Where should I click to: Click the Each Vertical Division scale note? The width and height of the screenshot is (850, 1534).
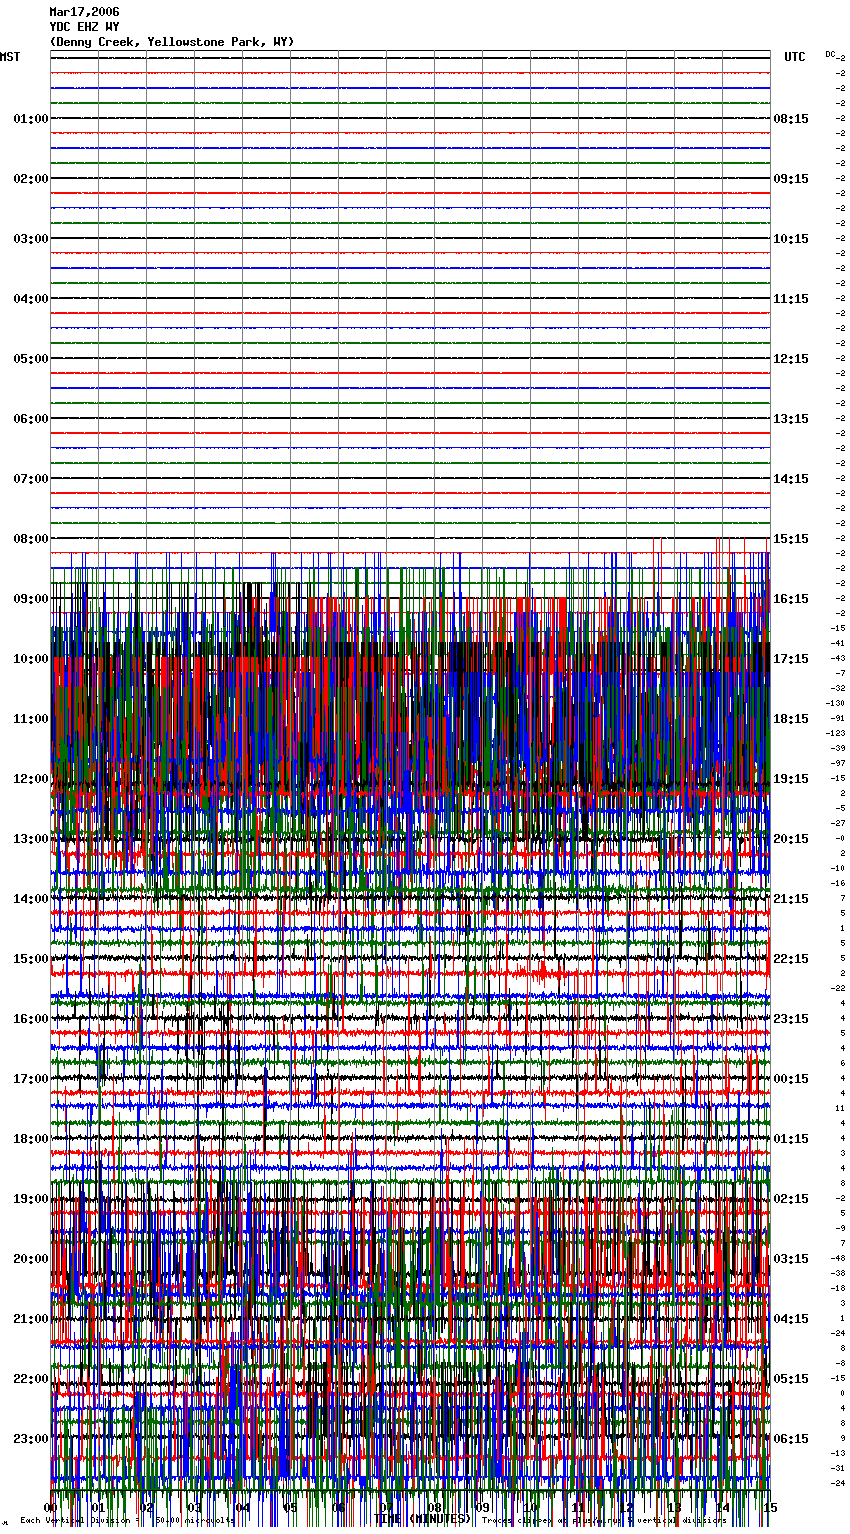[127, 1521]
